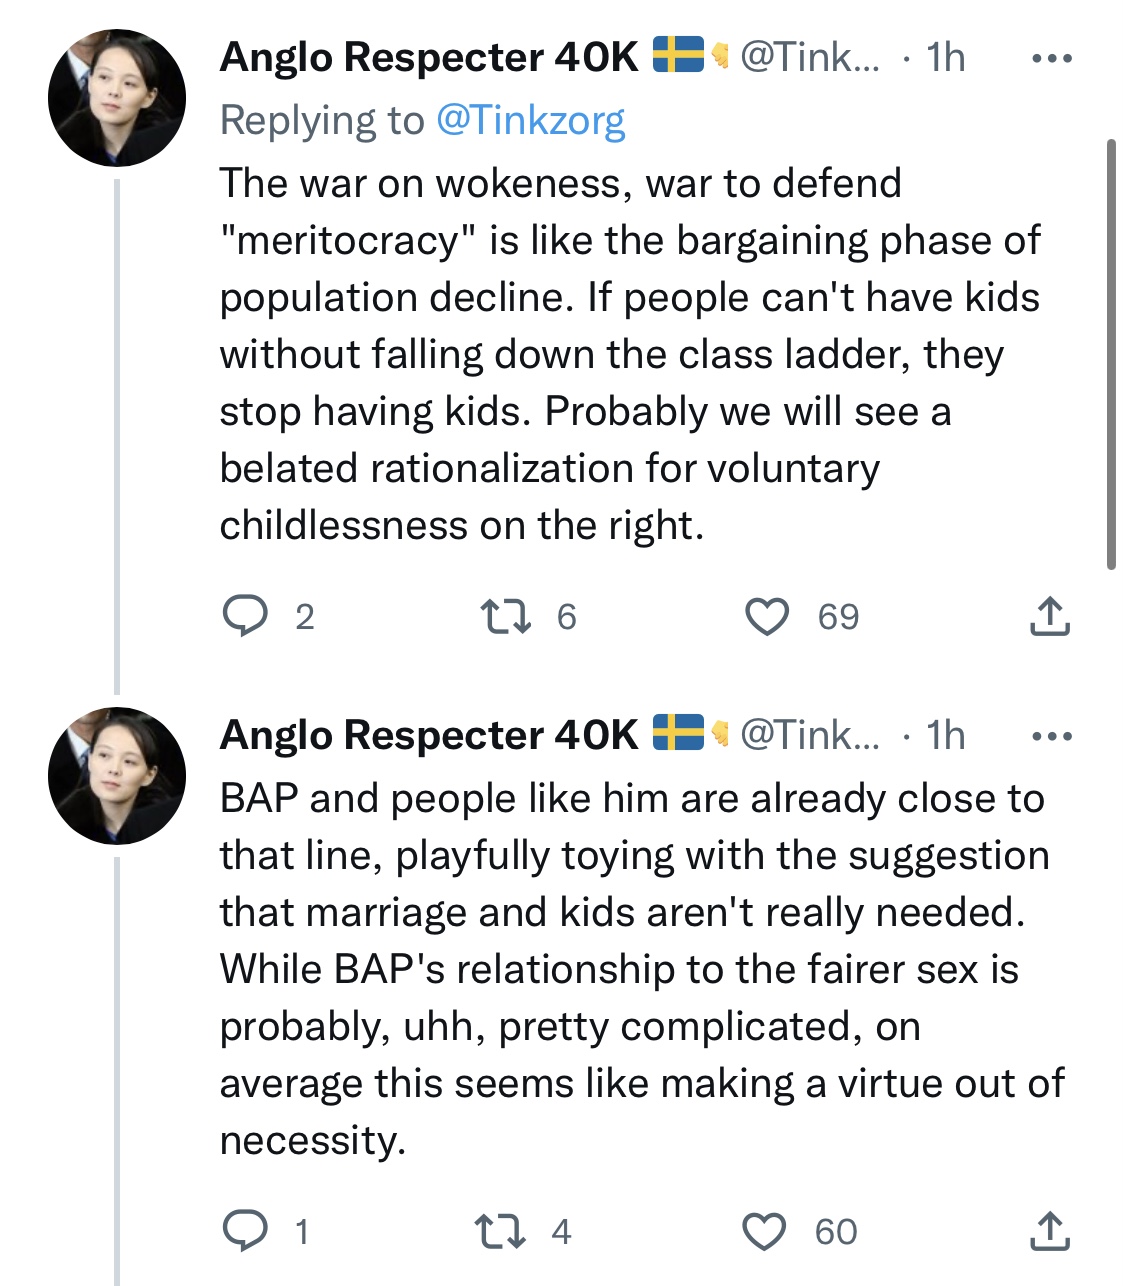Screen dimensions: 1125x1286
Task: Reply to the "war on wokeness" tweet
Action: [x=244, y=616]
